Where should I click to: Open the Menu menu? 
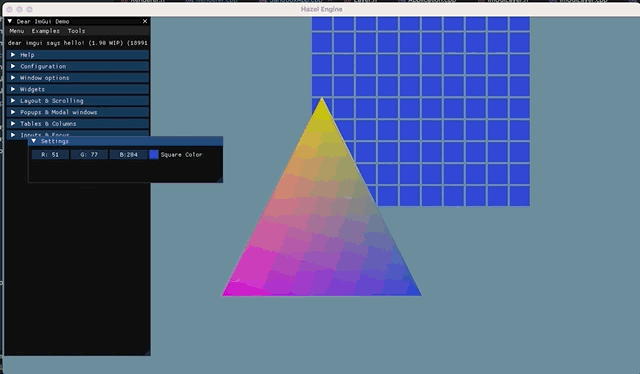point(17,31)
